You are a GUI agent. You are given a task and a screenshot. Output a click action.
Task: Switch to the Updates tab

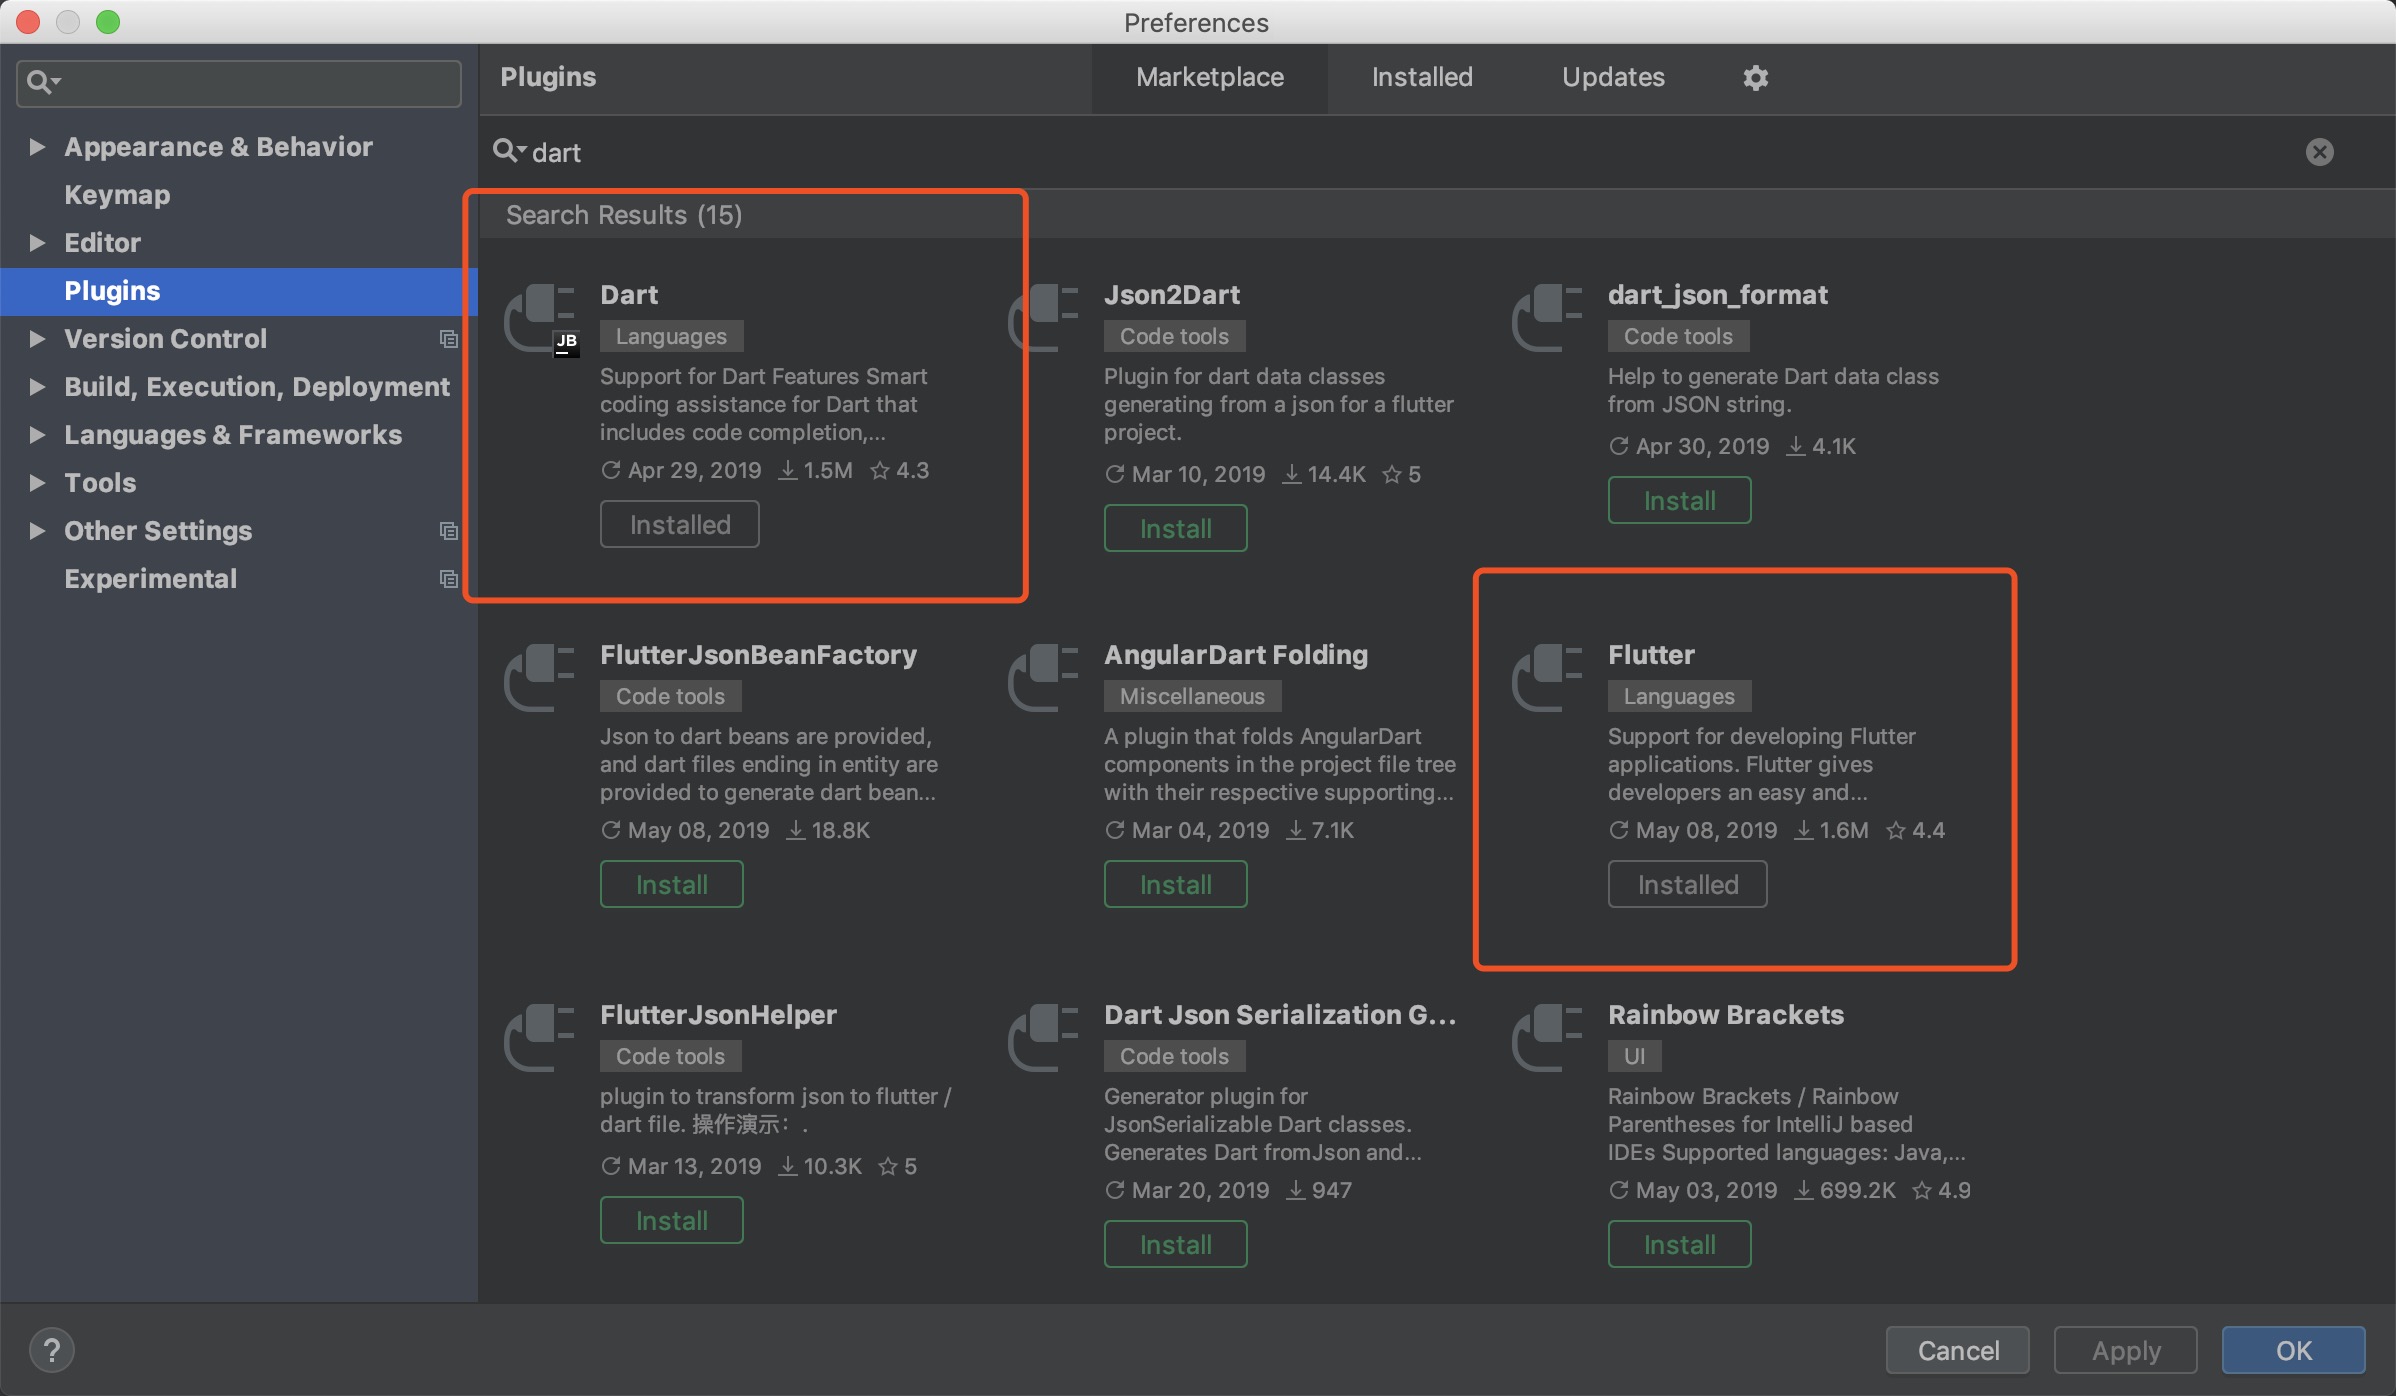pyautogui.click(x=1613, y=77)
